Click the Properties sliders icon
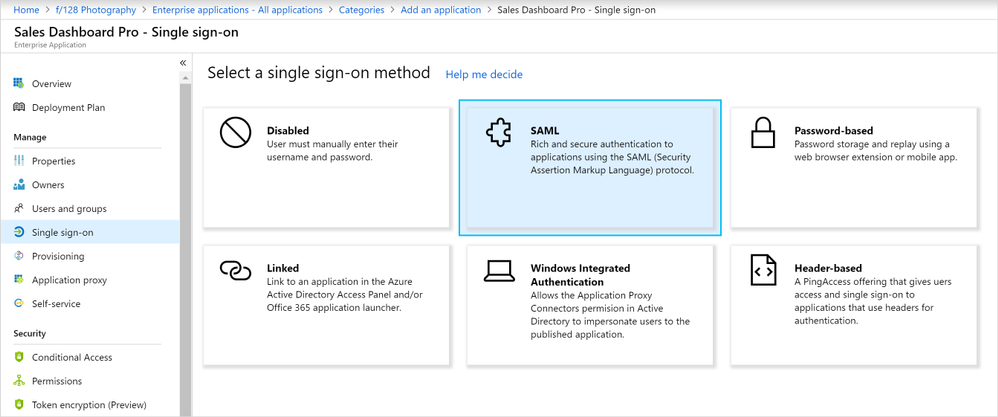 [x=19, y=161]
